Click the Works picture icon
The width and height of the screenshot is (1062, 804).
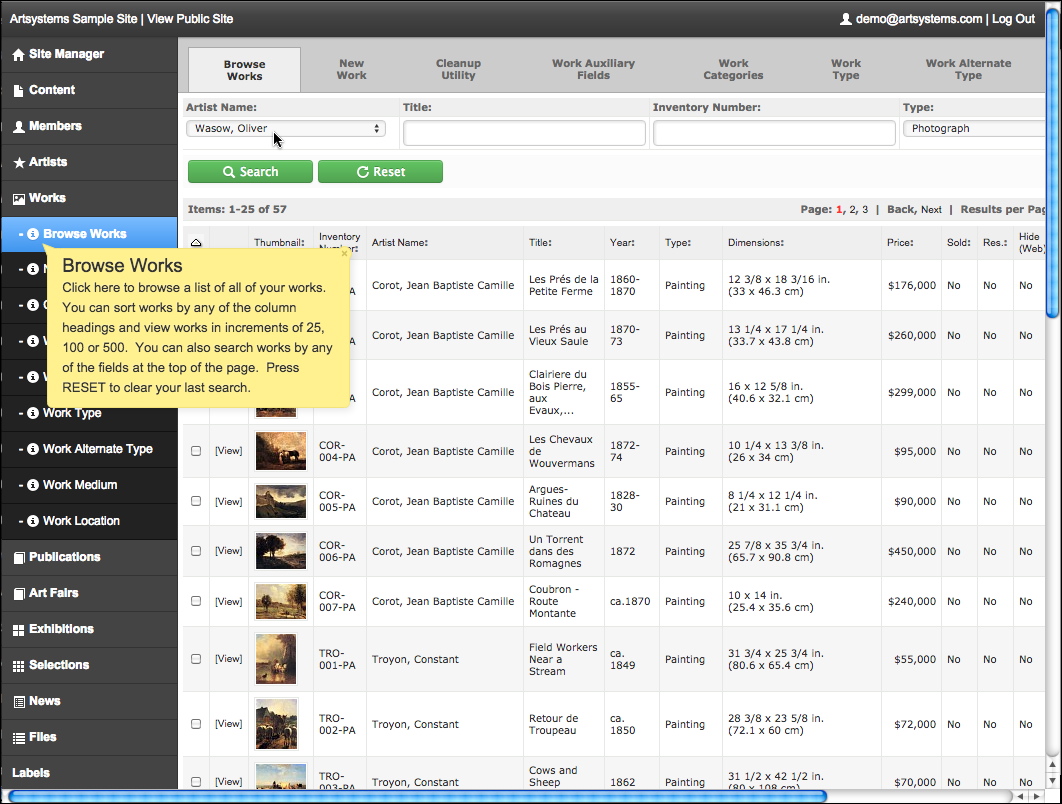point(19,198)
